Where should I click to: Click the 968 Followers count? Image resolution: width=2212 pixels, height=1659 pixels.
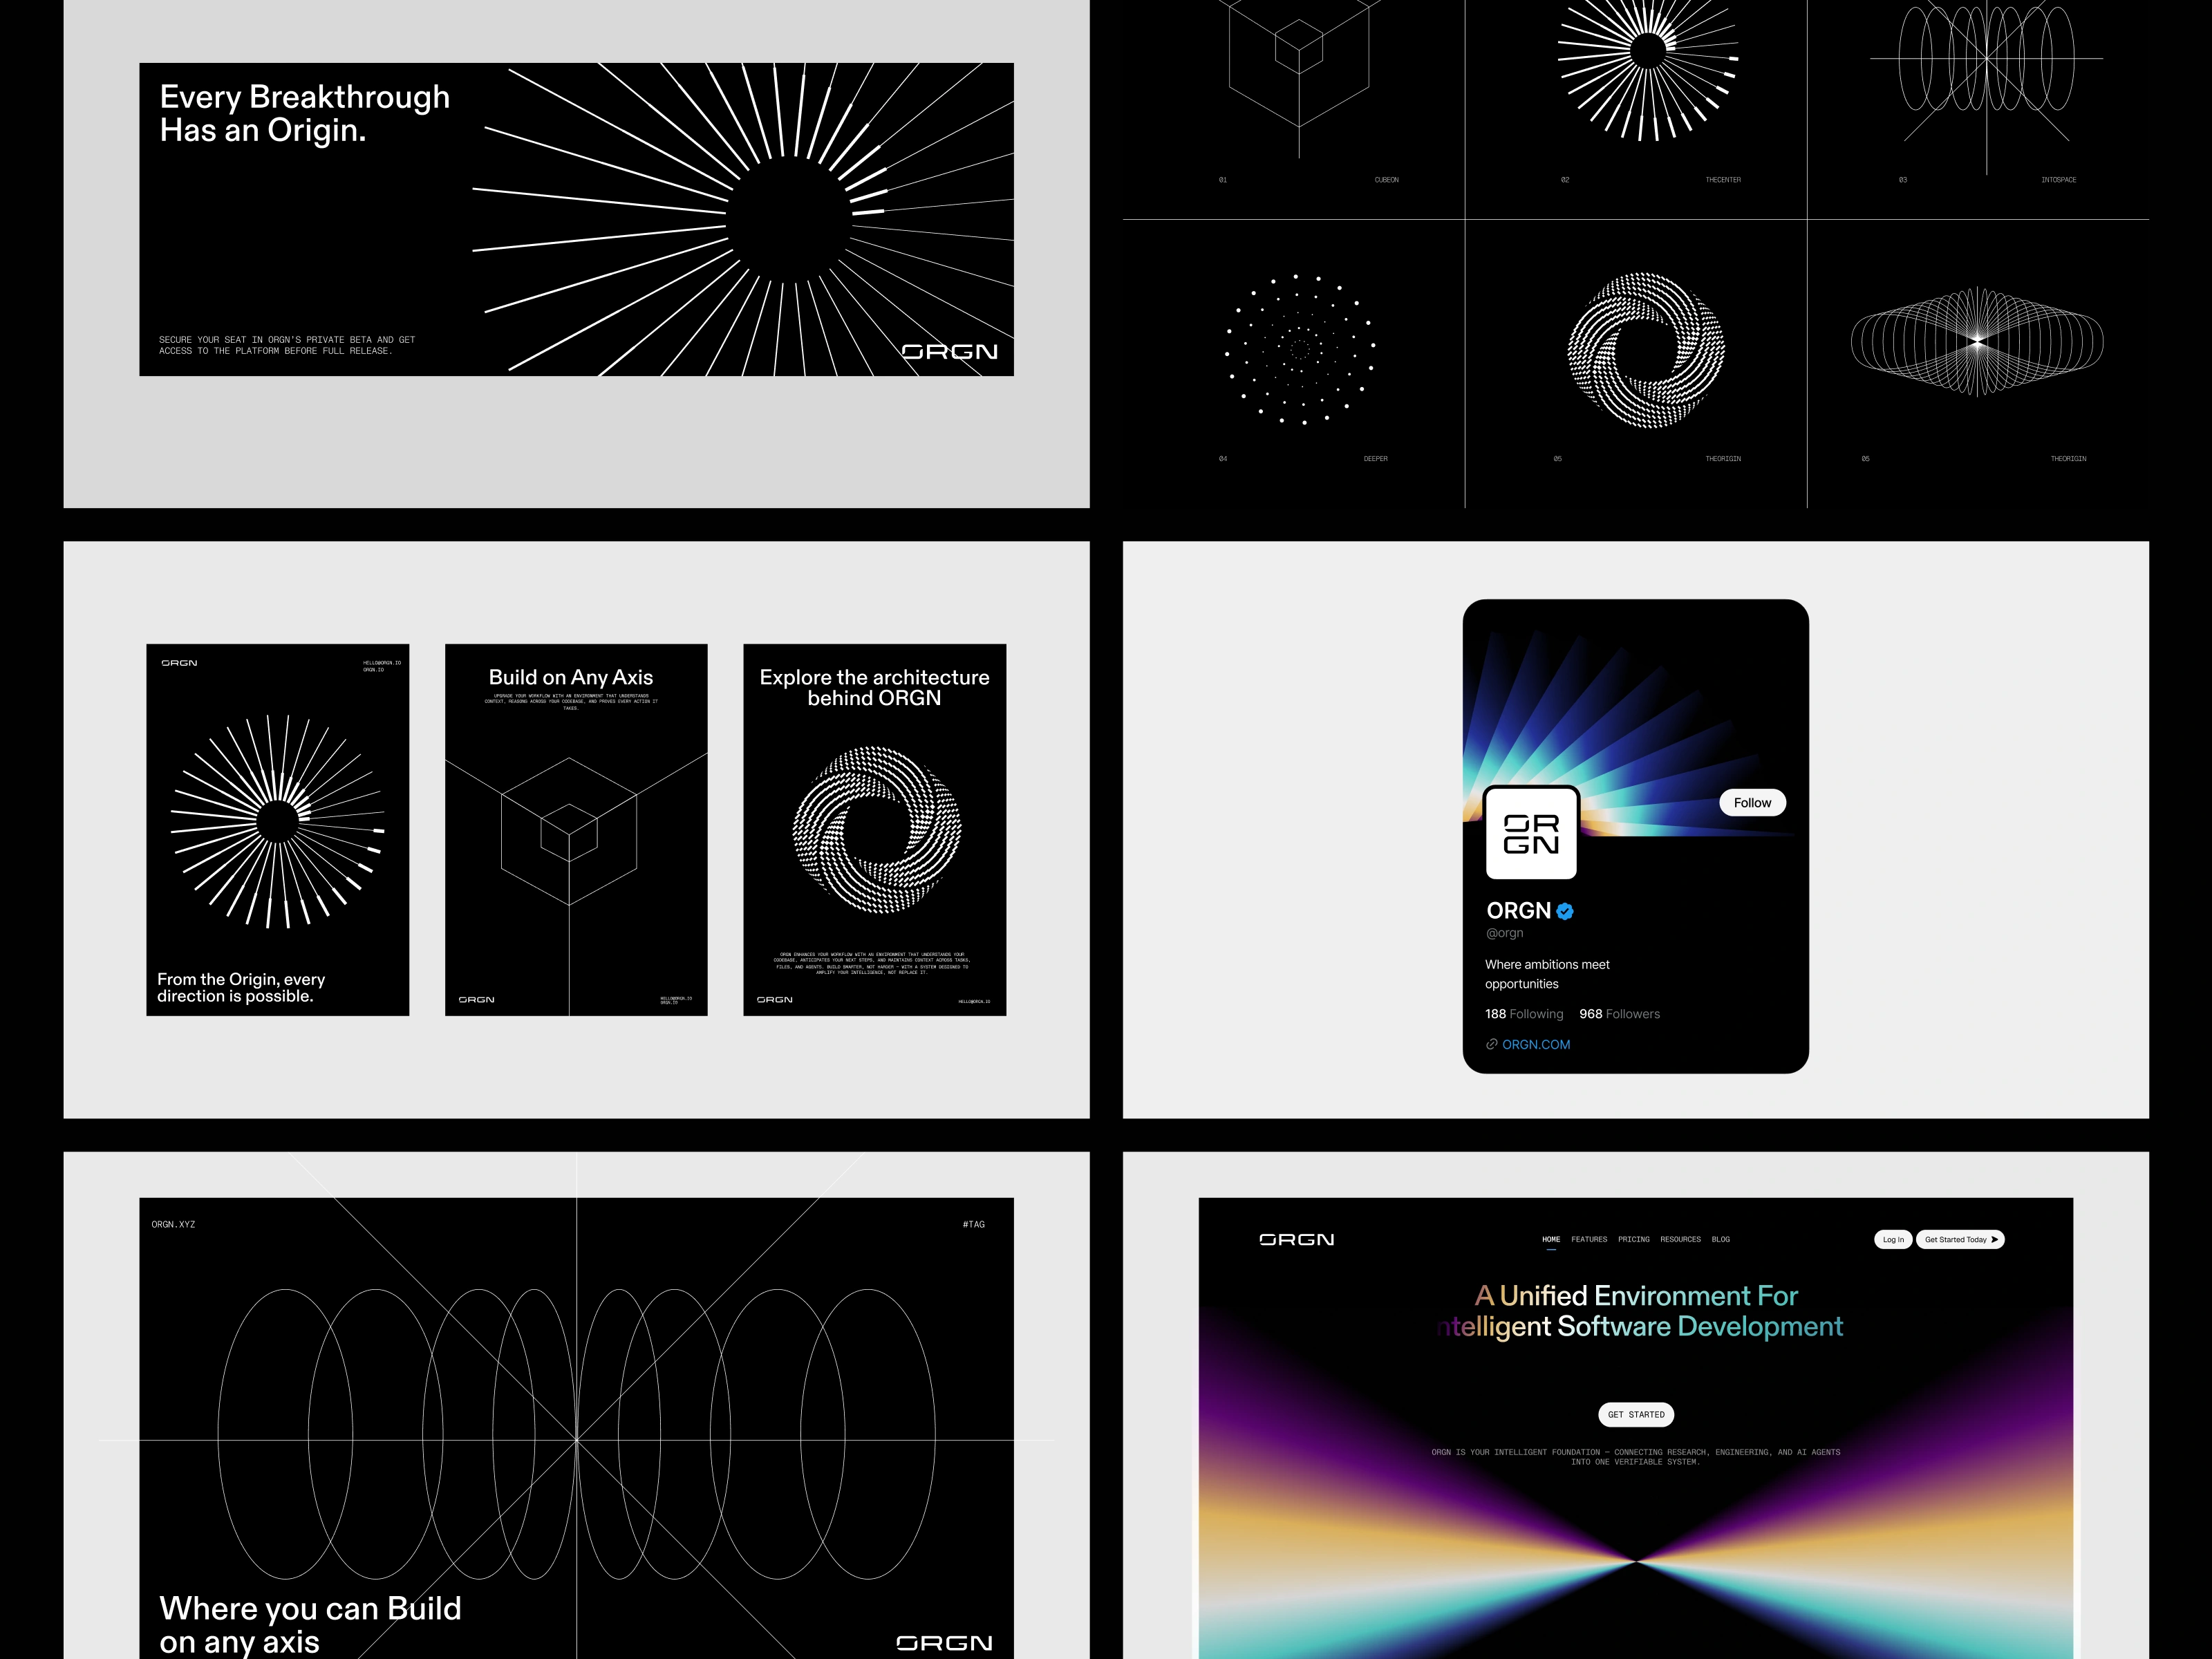[x=1619, y=1014]
